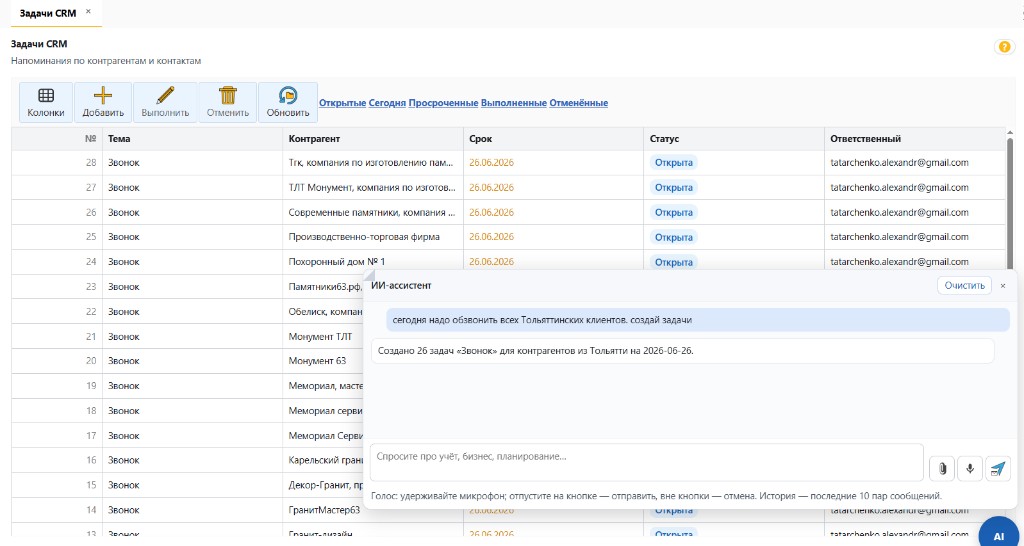1024x546 pixels.
Task: Select contractor ТЛТ Монумент in row 27
Action: tap(372, 187)
